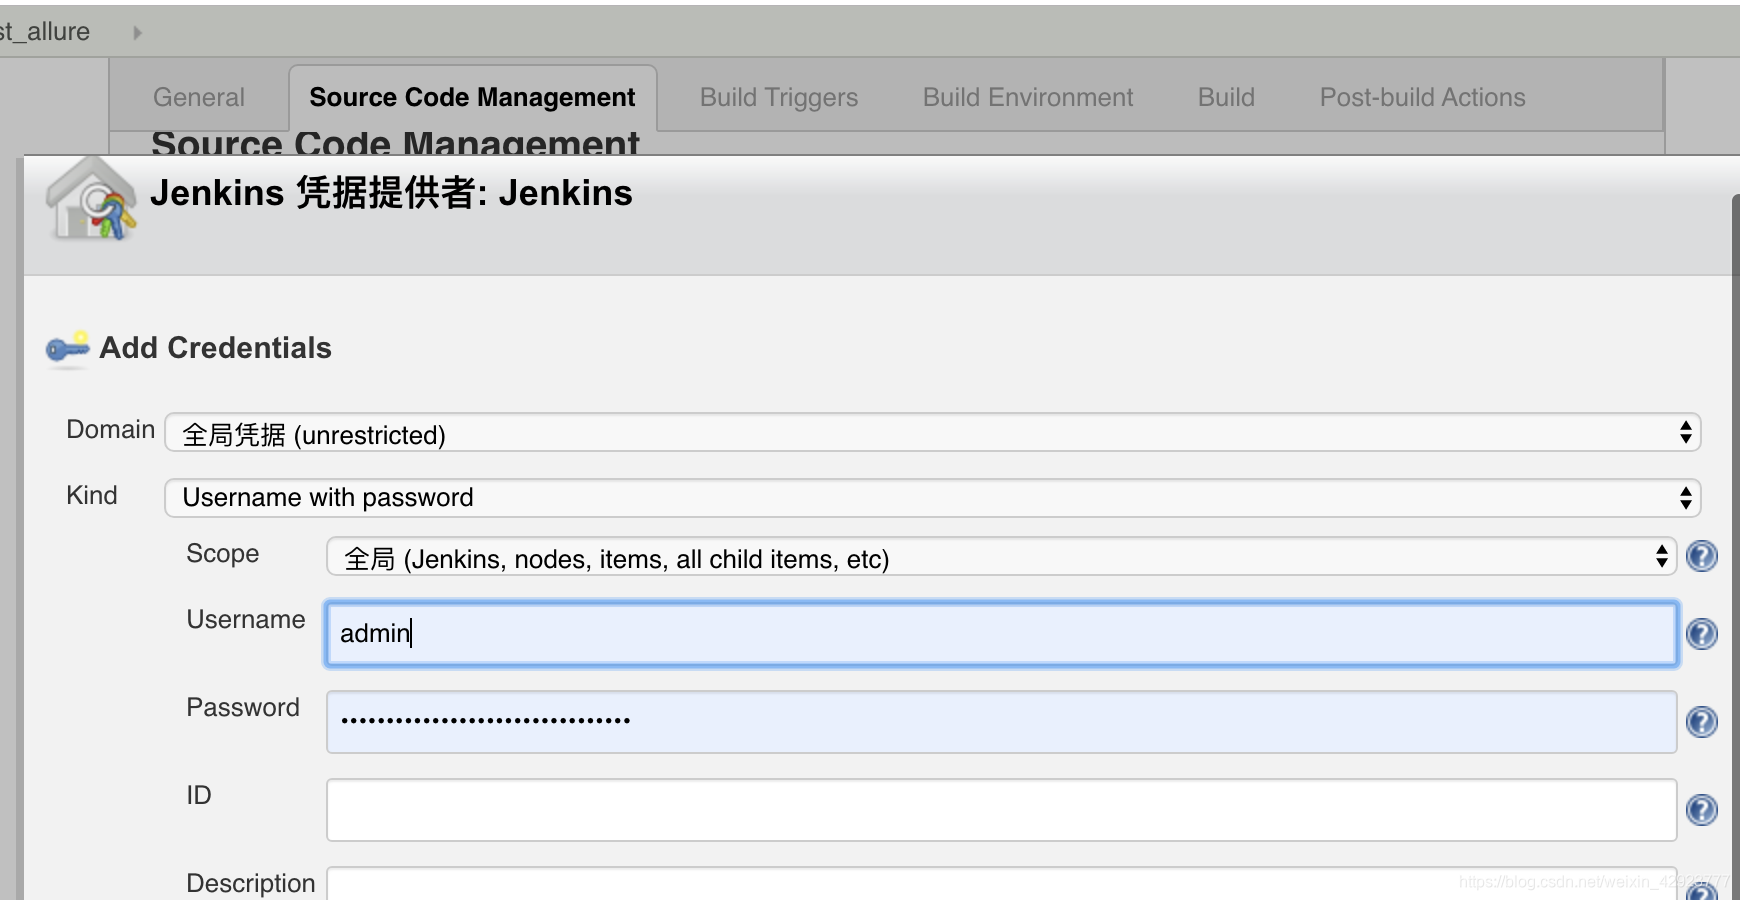The width and height of the screenshot is (1740, 900).
Task: Switch to the General tab
Action: pos(199,97)
